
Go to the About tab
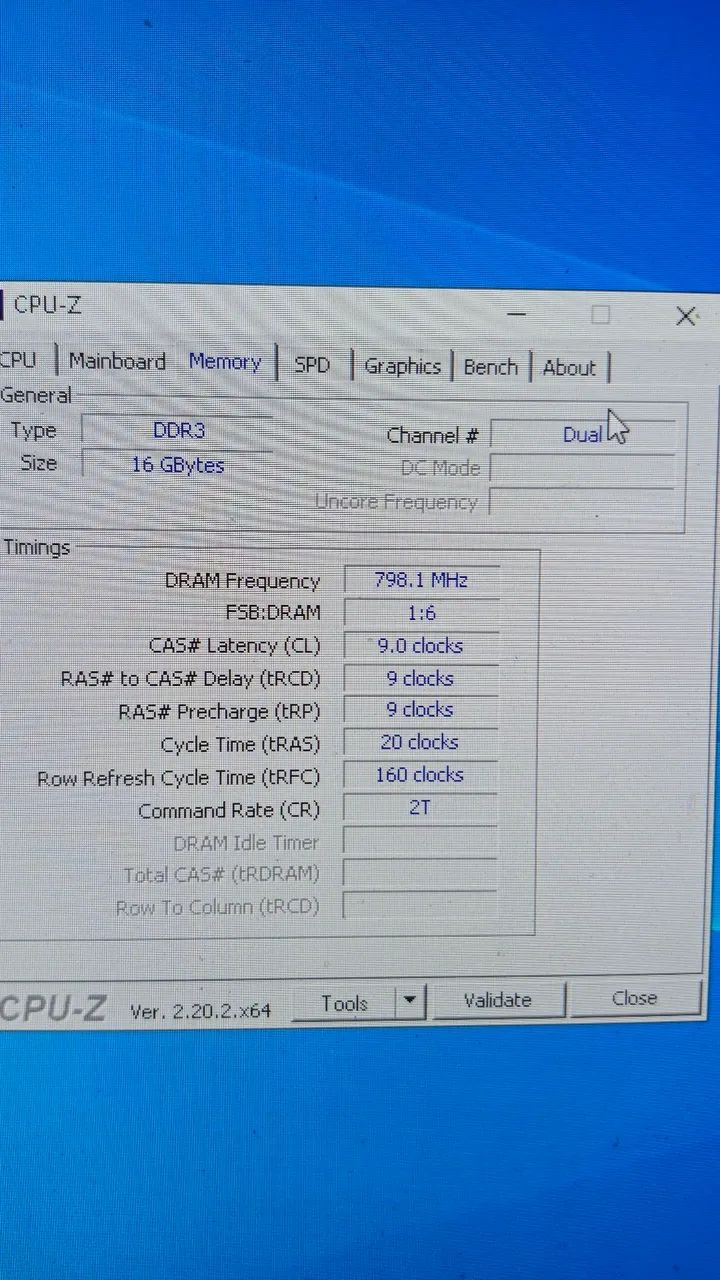point(569,368)
